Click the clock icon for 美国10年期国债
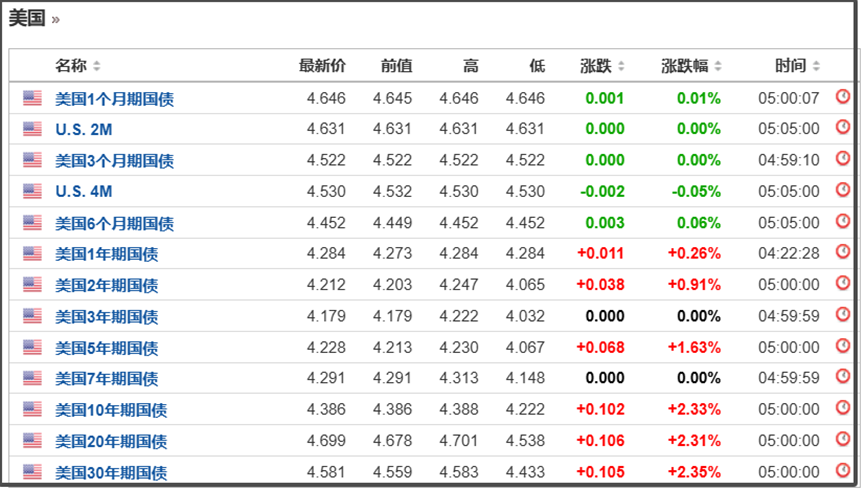Viewport: 865px width, 489px height. [x=842, y=409]
